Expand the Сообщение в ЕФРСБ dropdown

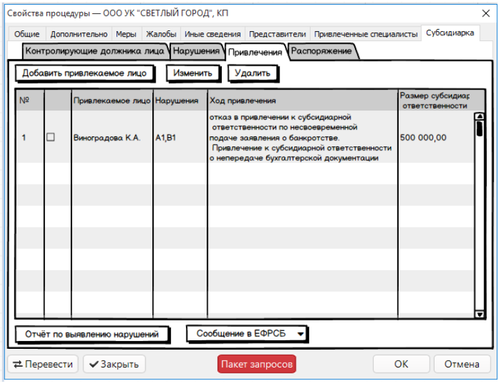point(247,334)
